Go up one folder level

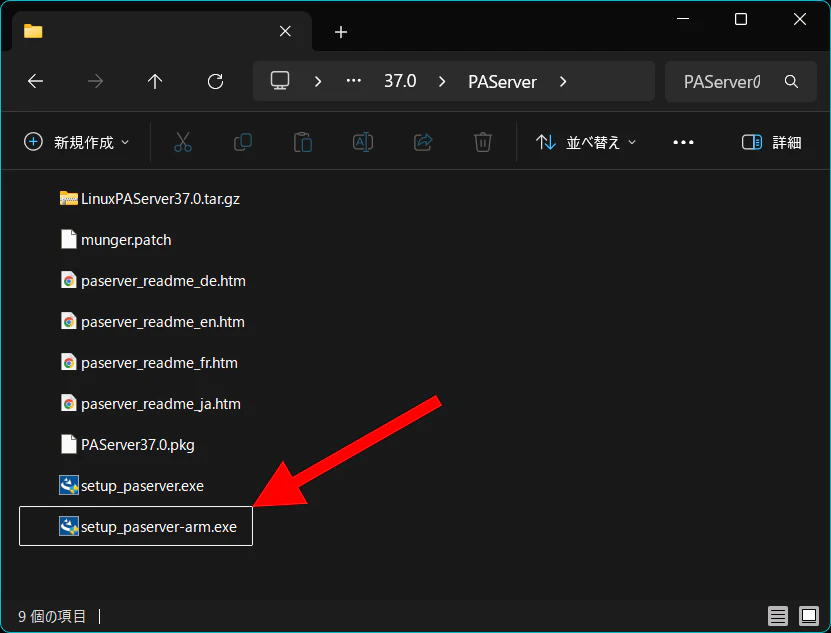(x=155, y=81)
